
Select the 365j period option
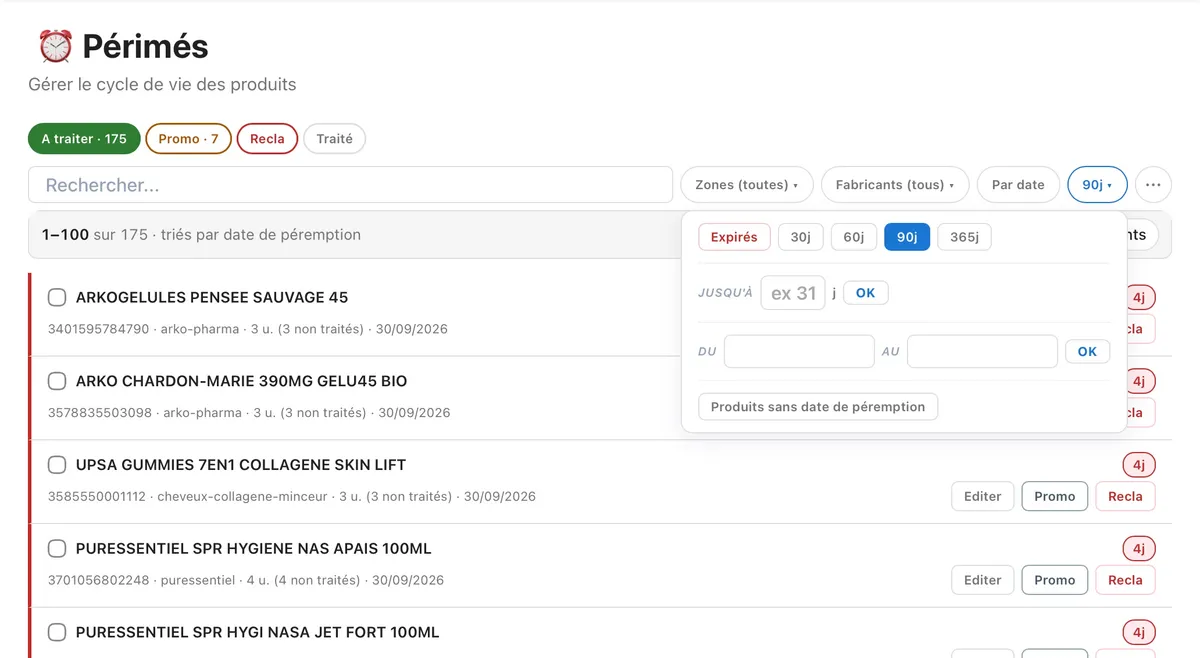click(x=964, y=237)
